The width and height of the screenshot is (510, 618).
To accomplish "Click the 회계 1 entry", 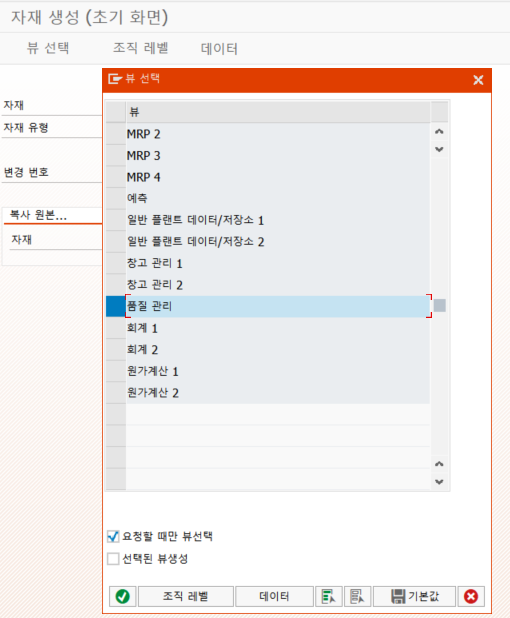I will coord(278,328).
